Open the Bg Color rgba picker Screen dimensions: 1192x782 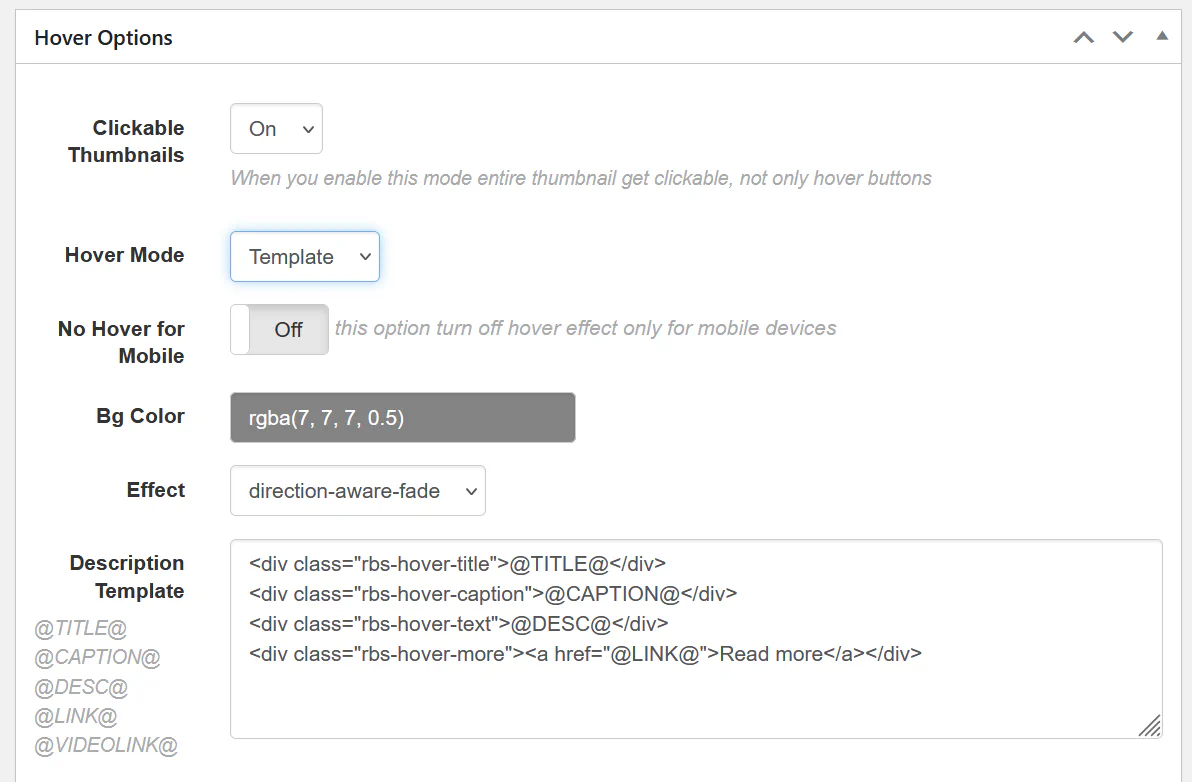[x=403, y=417]
